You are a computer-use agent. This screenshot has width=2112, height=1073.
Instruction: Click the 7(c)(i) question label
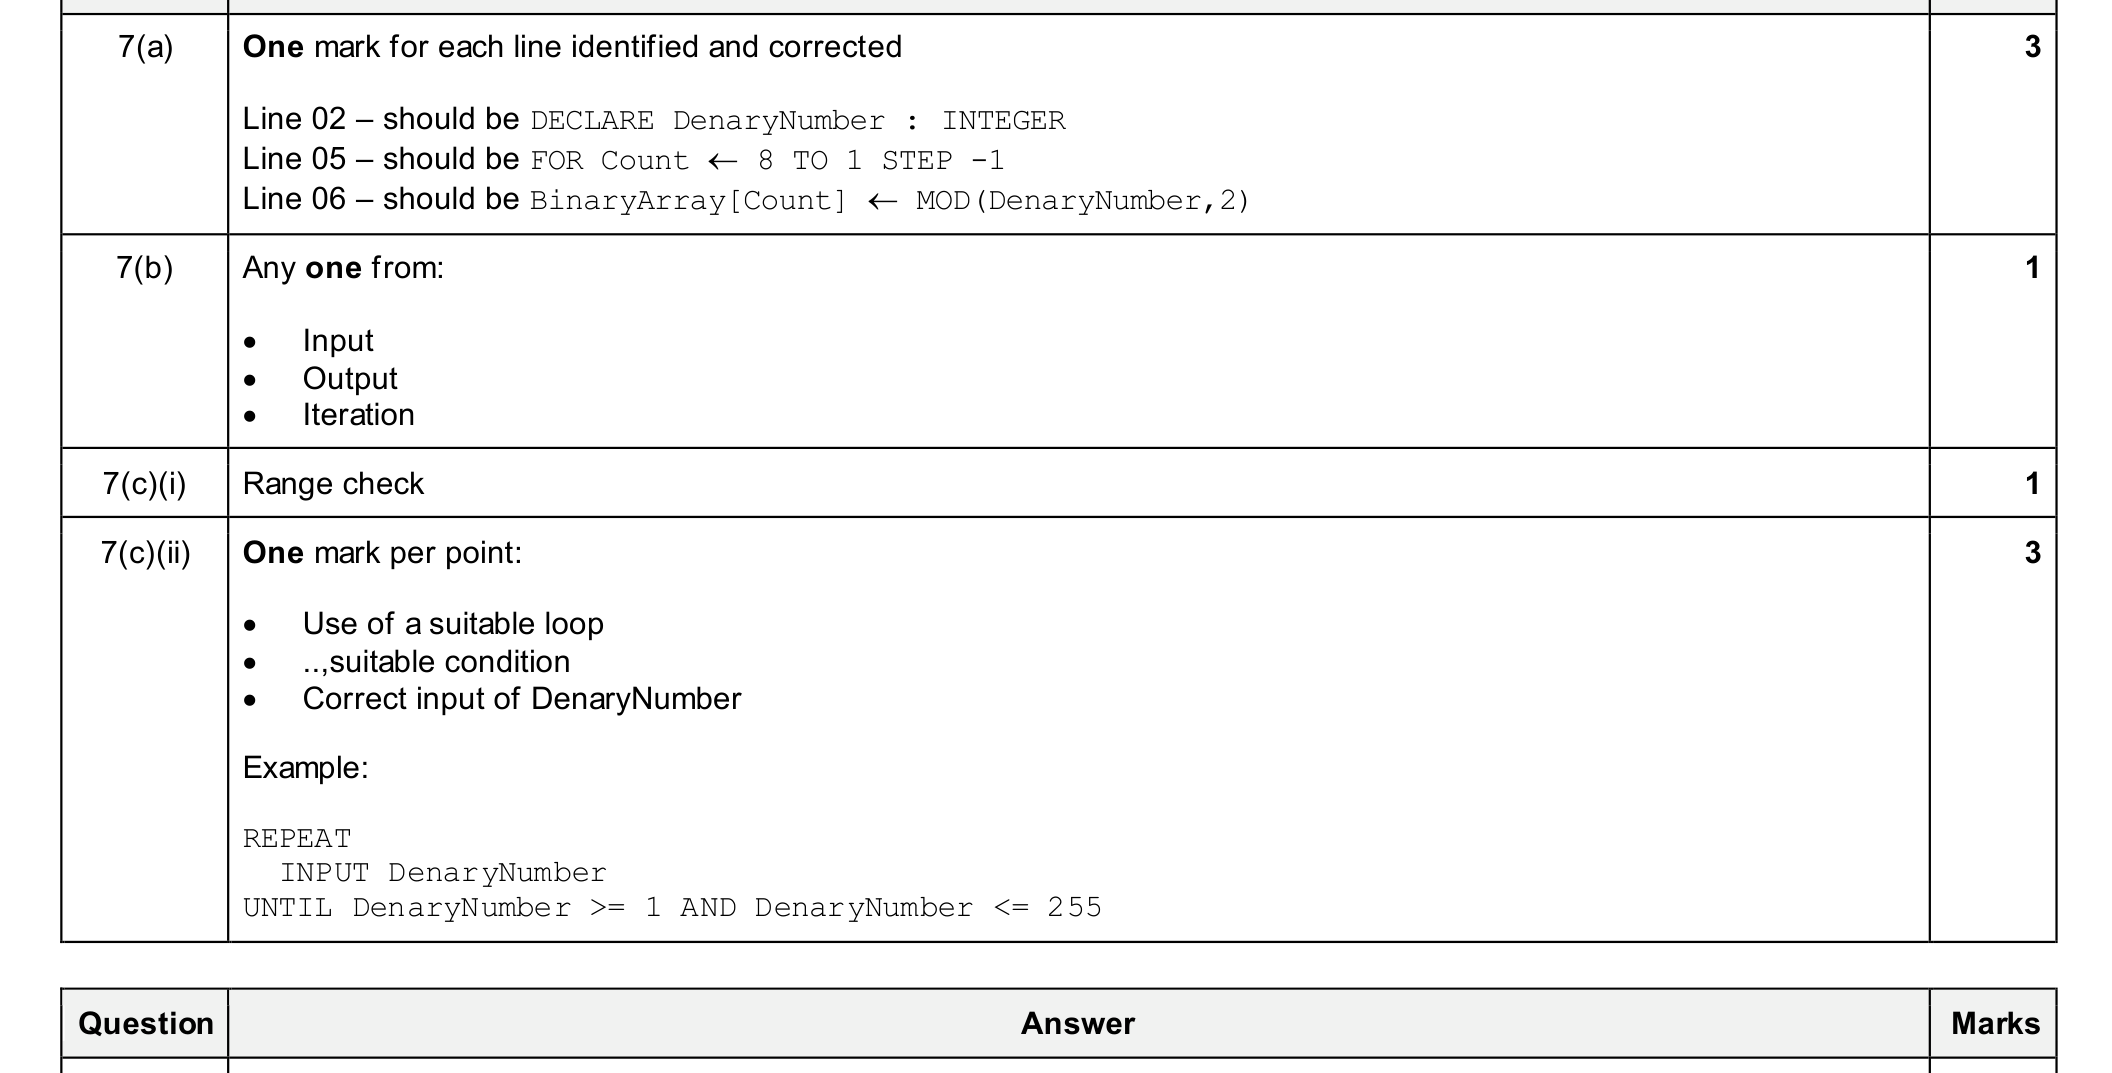click(x=145, y=484)
